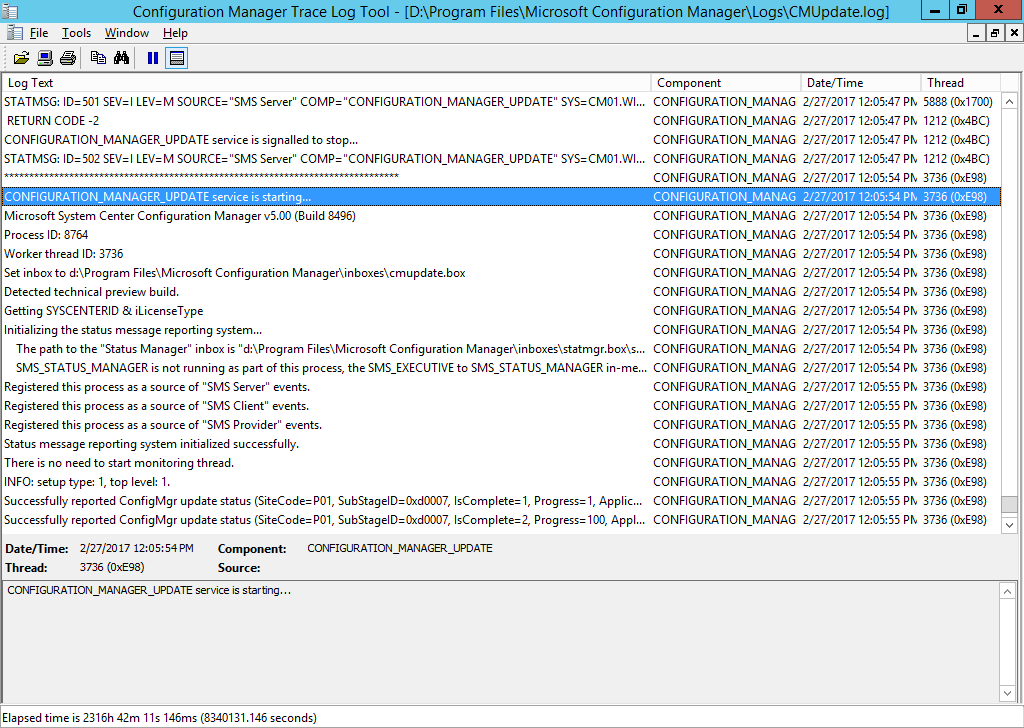This screenshot has height=728, width=1024.
Task: Sort by the Date/Time column header
Action: coord(861,83)
